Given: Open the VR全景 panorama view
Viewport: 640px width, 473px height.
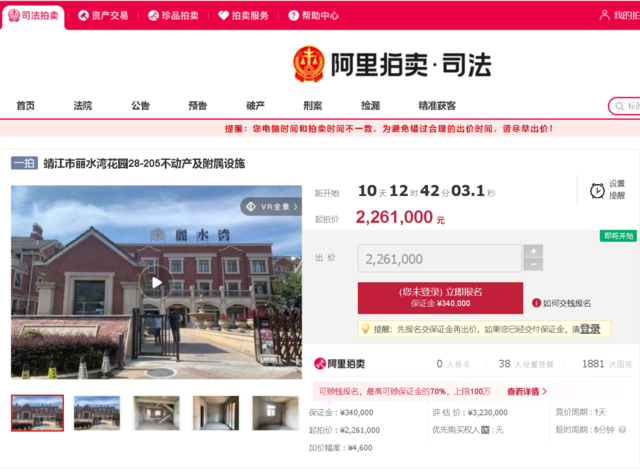Looking at the screenshot, I should click(271, 207).
